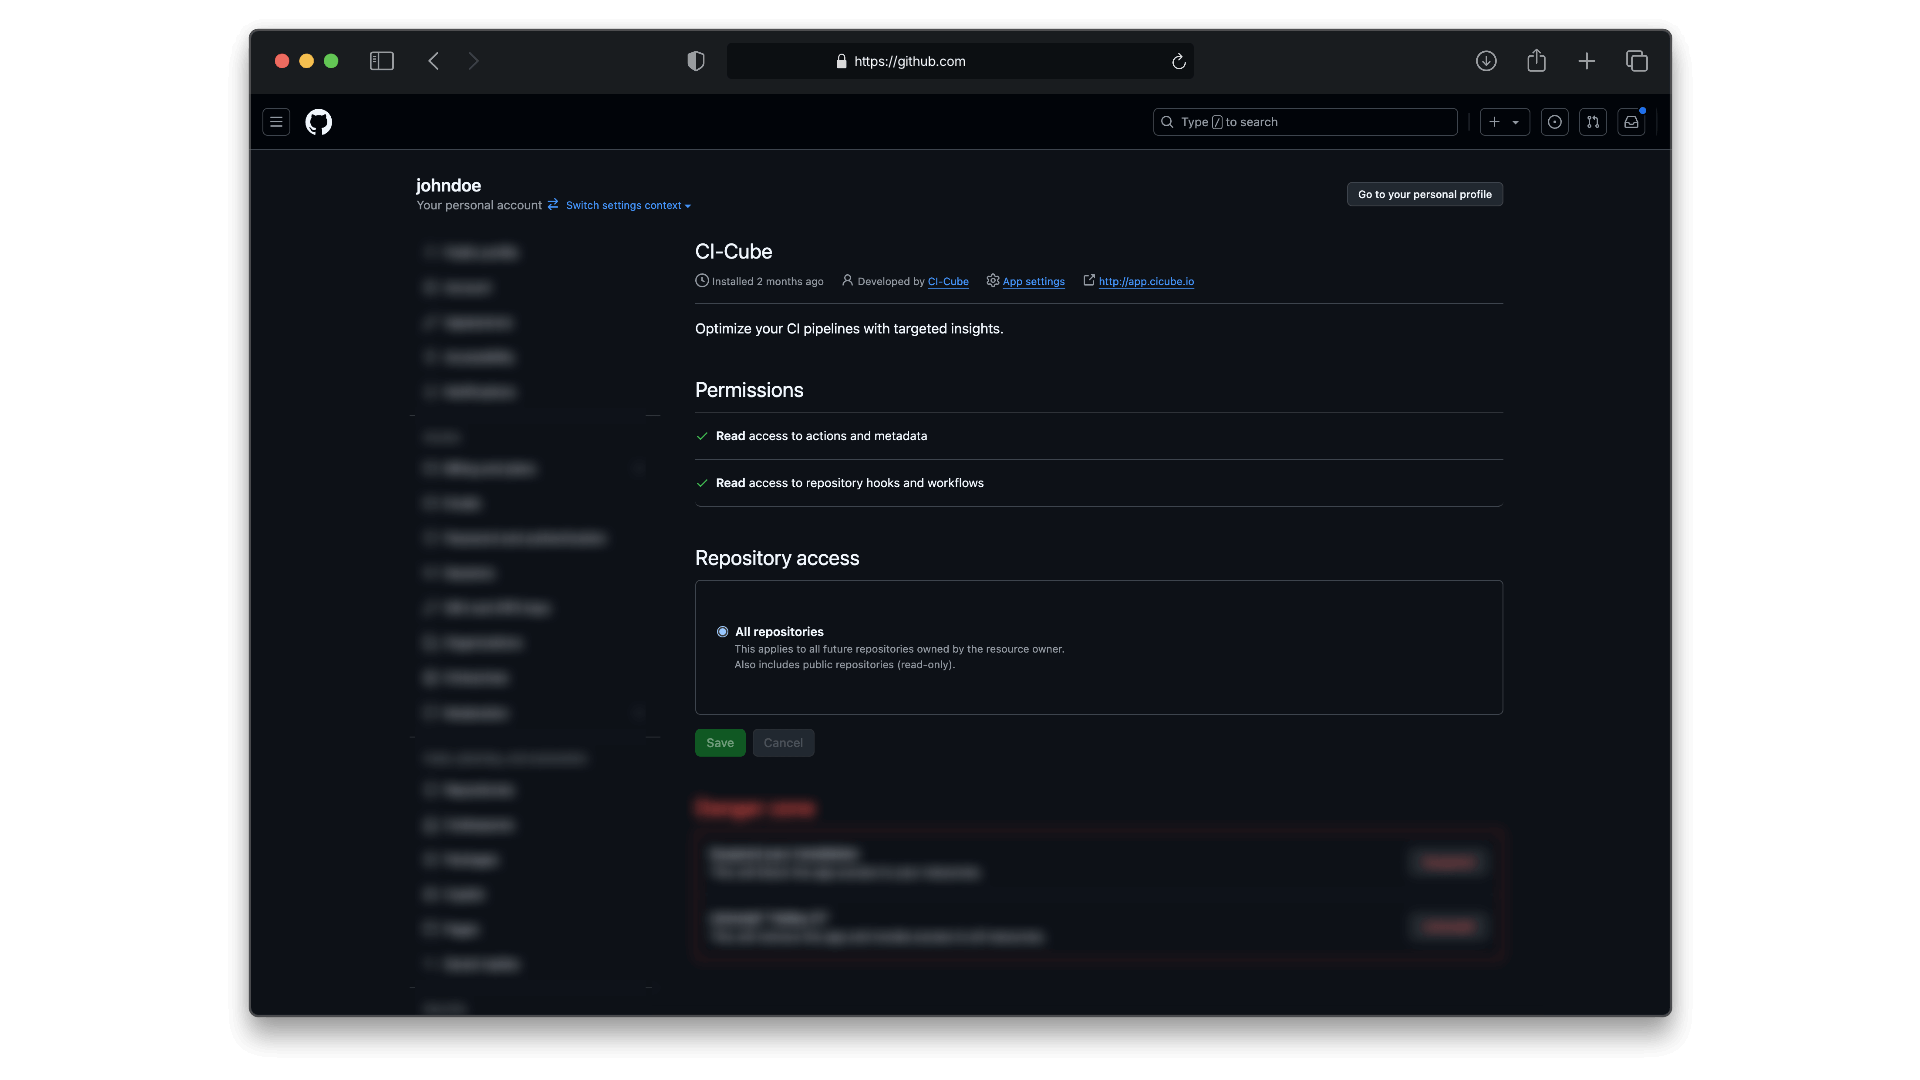
Task: Click the privacy shield icon
Action: [x=696, y=61]
